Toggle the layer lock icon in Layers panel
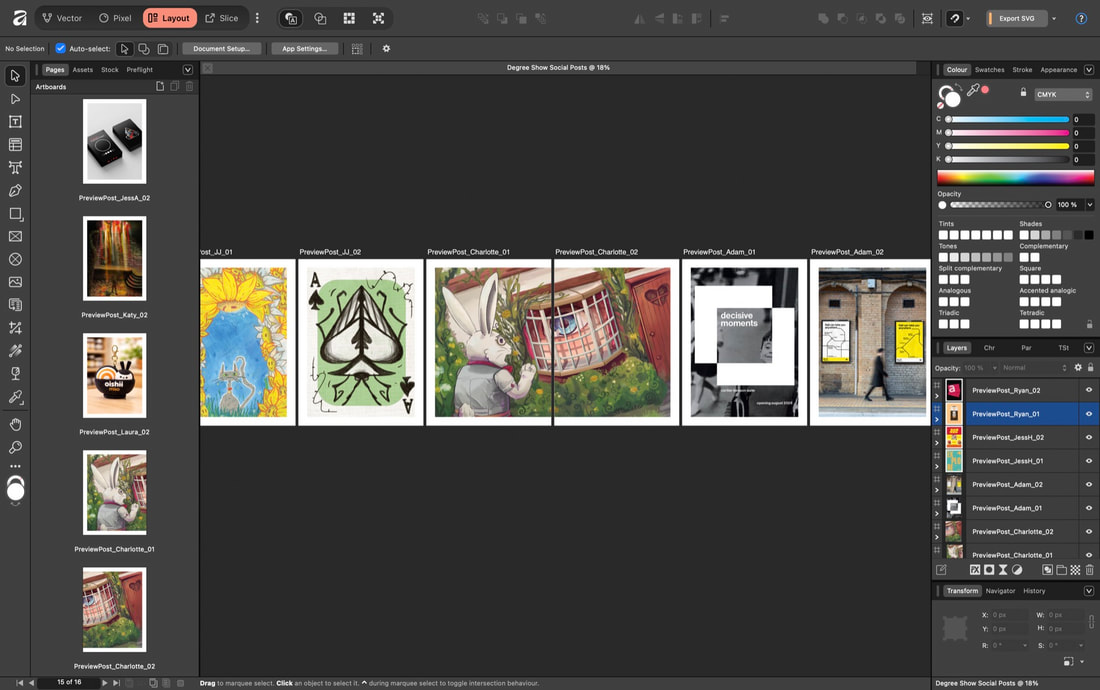The width and height of the screenshot is (1100, 690). coord(1090,367)
